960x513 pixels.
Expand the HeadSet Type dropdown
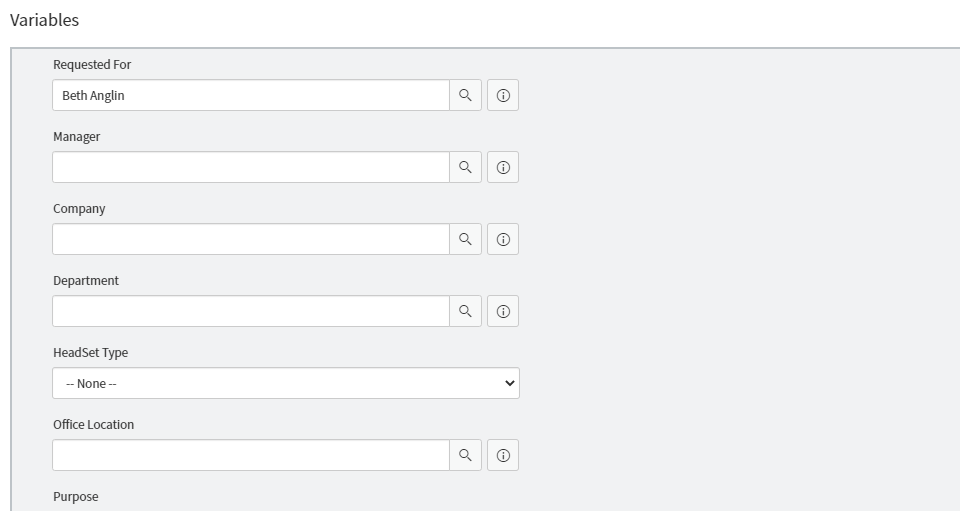(286, 383)
